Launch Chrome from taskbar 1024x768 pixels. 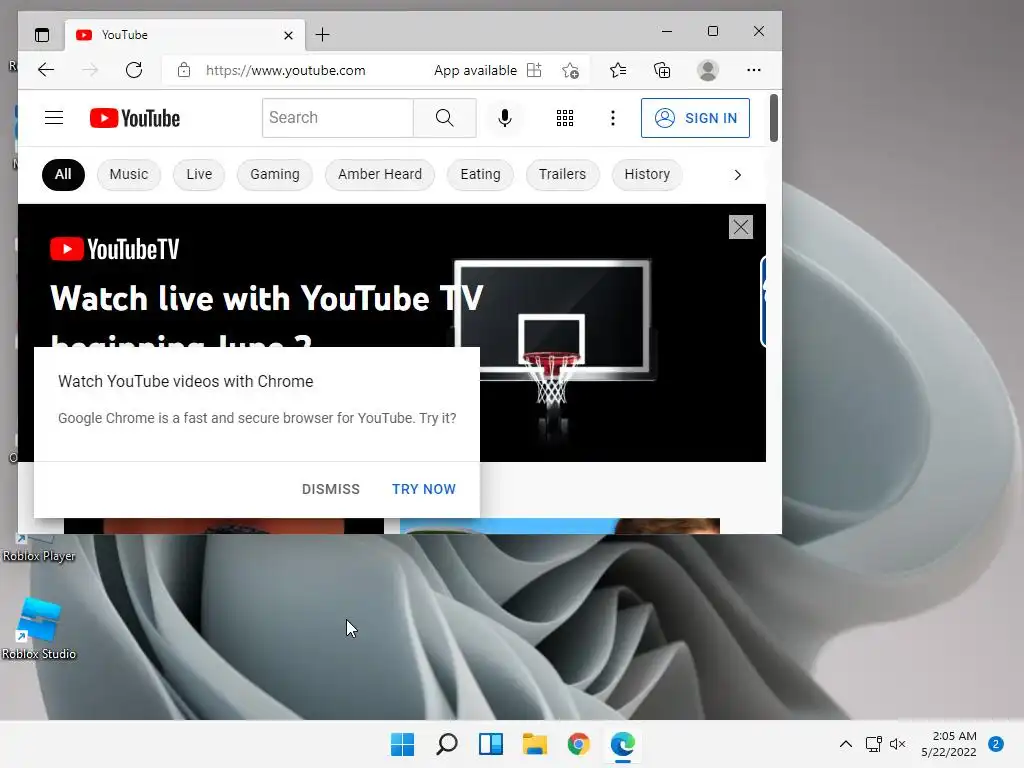[579, 744]
